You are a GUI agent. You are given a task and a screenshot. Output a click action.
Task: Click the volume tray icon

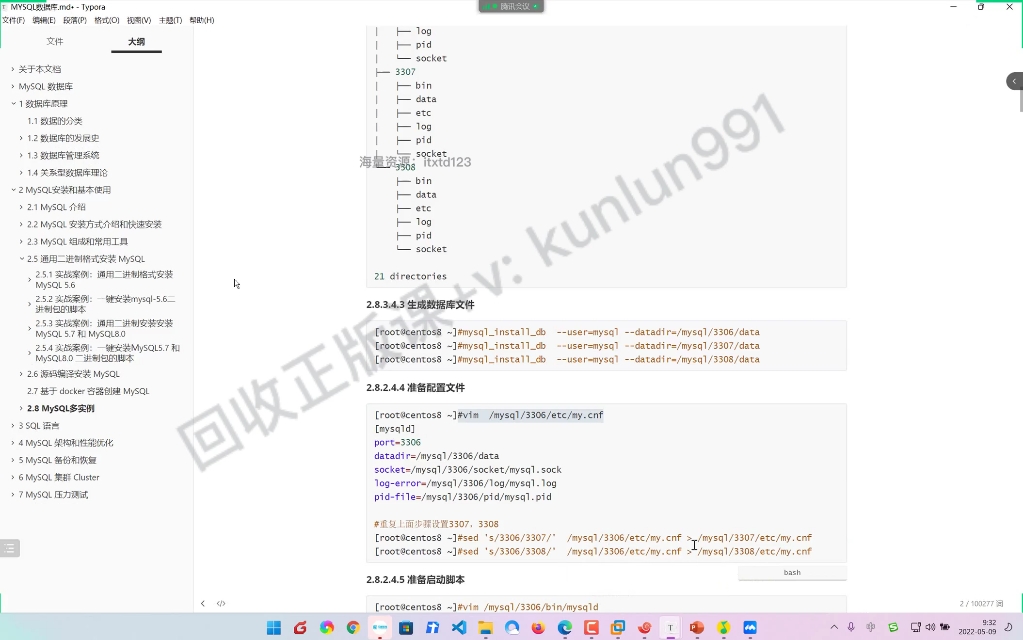coord(930,627)
